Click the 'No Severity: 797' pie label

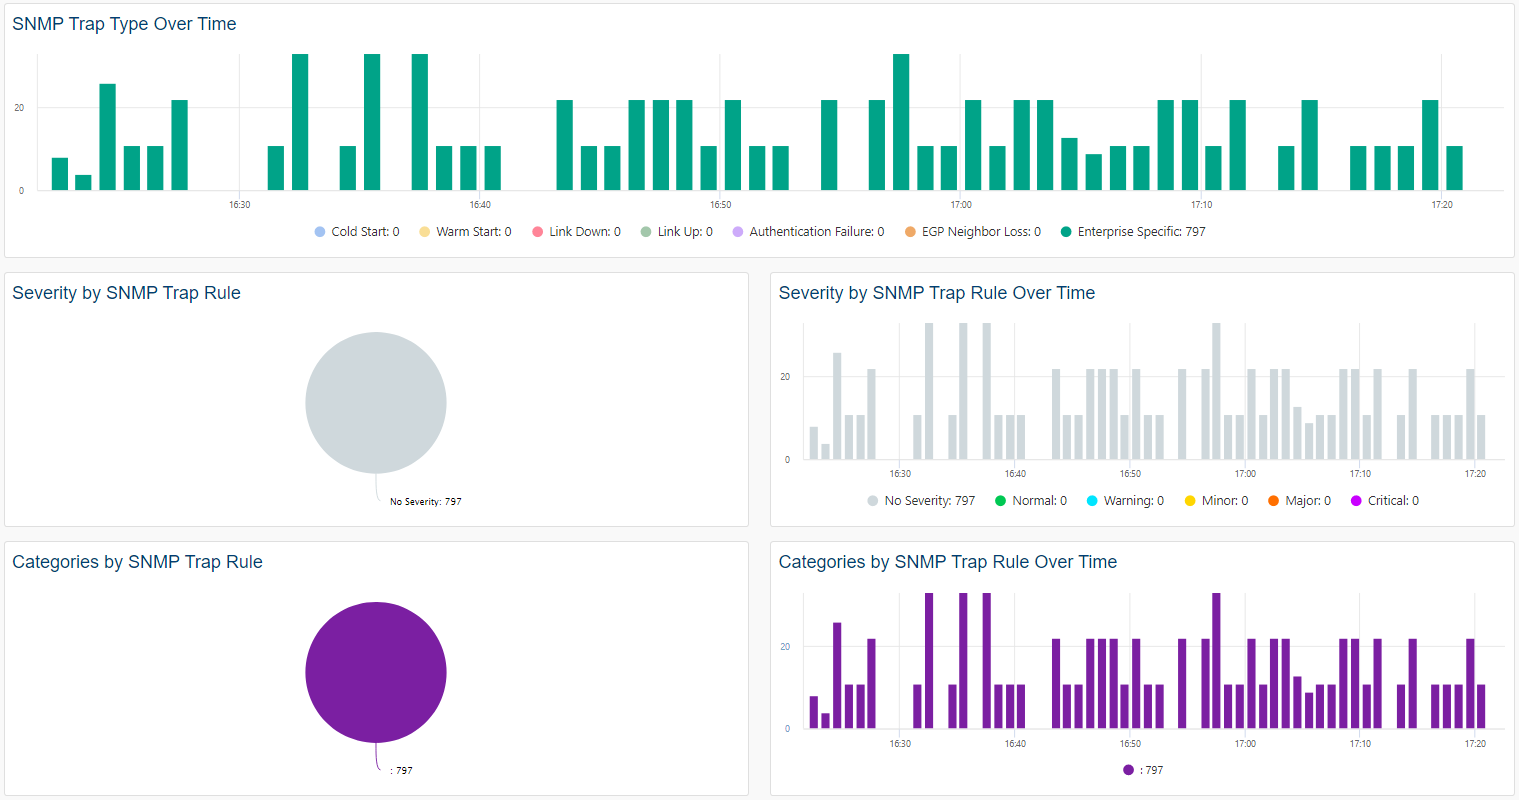[425, 502]
